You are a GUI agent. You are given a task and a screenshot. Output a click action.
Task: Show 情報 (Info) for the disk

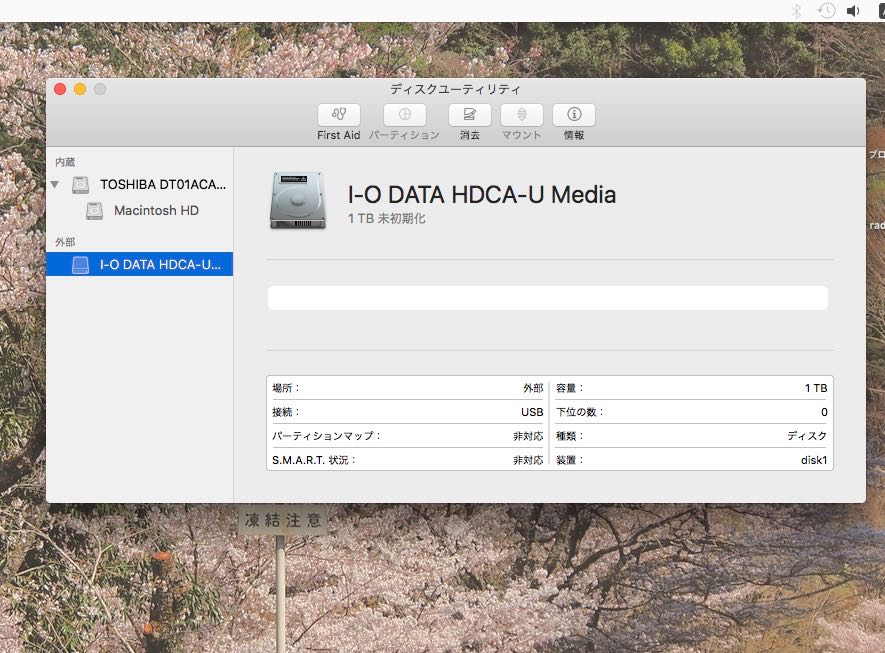(x=574, y=115)
